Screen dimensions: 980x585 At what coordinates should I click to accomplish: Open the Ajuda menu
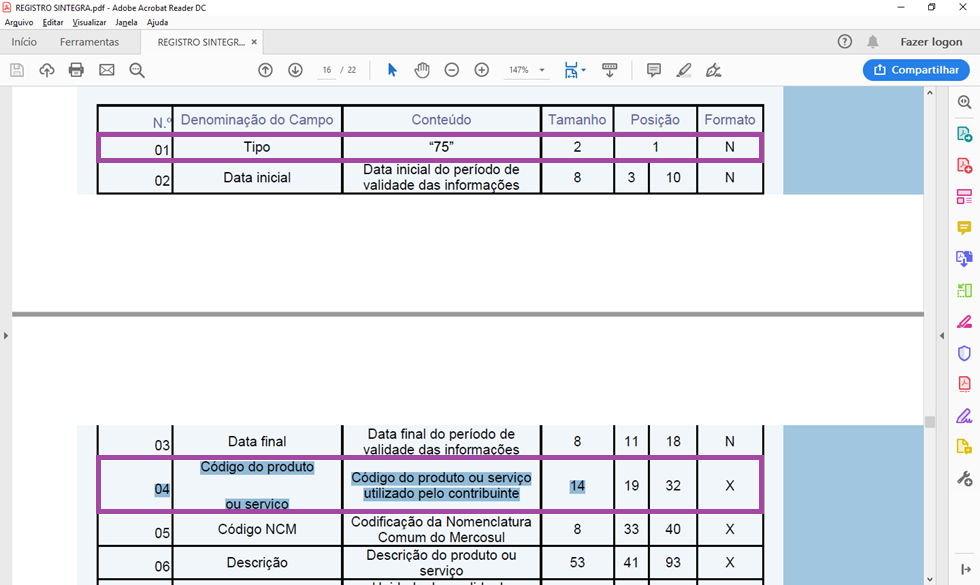(x=158, y=22)
